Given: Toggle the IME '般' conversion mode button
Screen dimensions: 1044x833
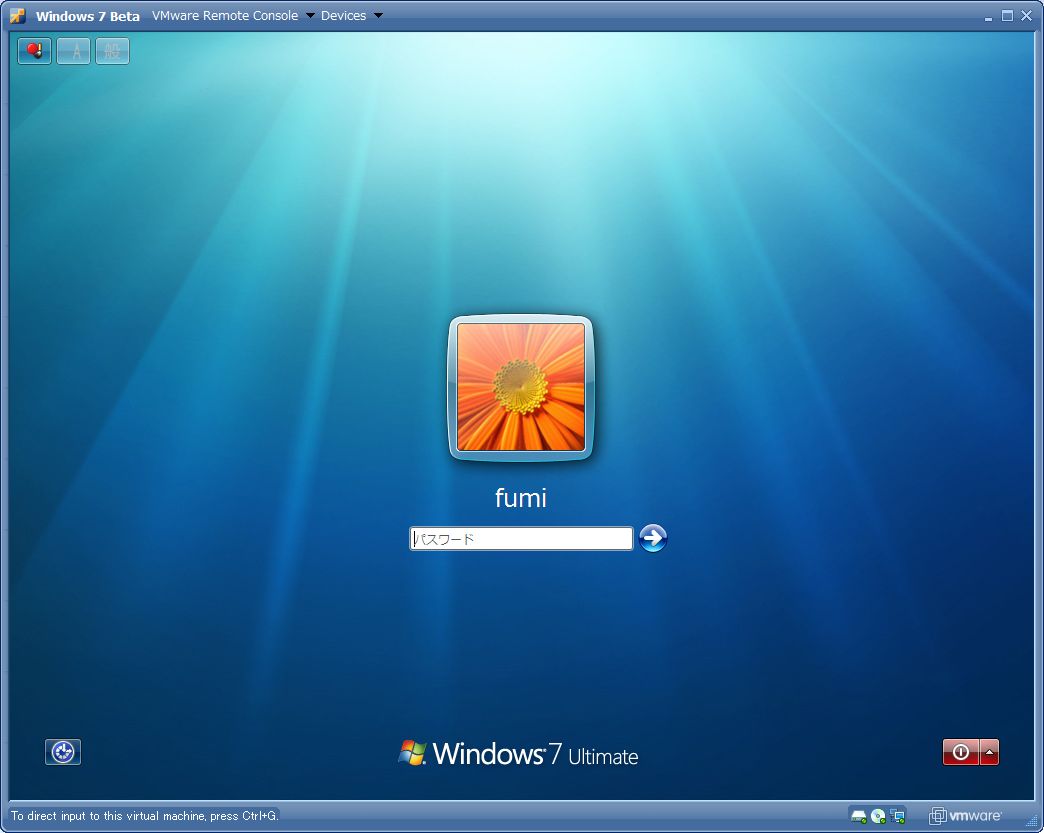Looking at the screenshot, I should pos(113,51).
